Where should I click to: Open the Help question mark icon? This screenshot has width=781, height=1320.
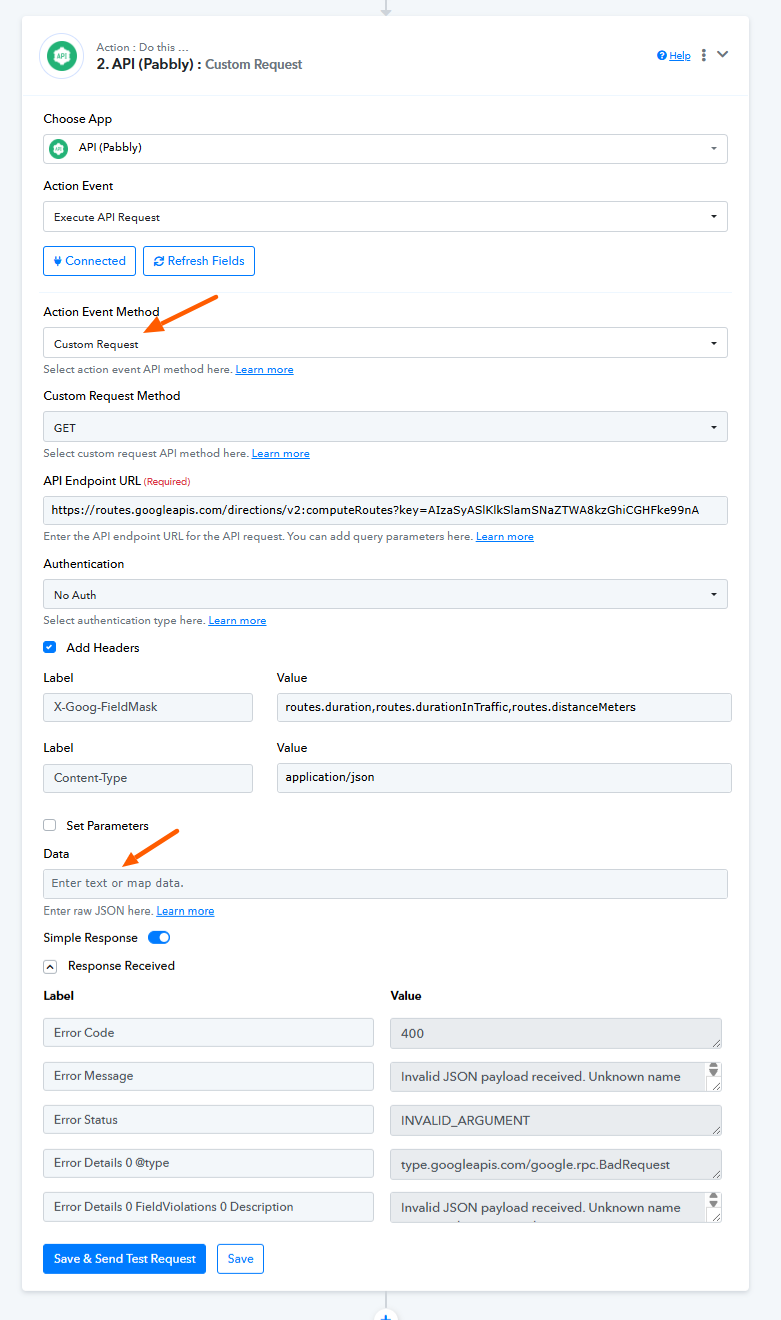point(662,56)
